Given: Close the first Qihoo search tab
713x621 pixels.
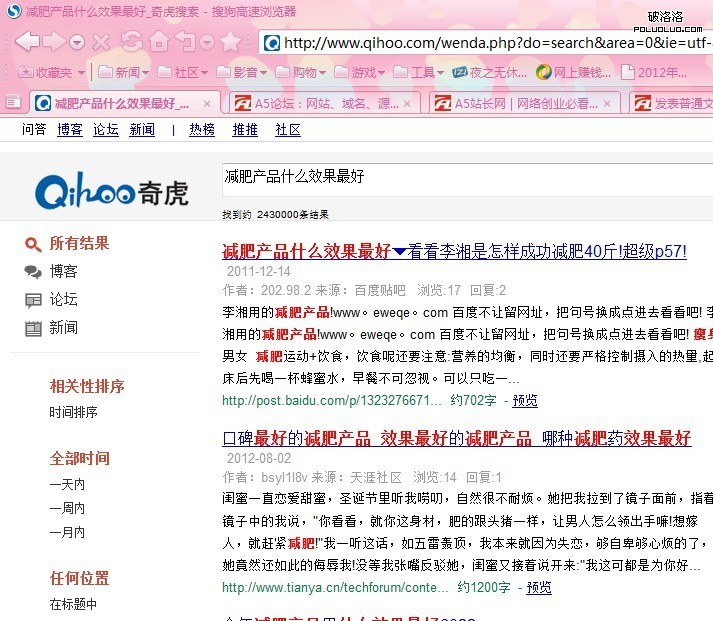Looking at the screenshot, I should point(207,104).
